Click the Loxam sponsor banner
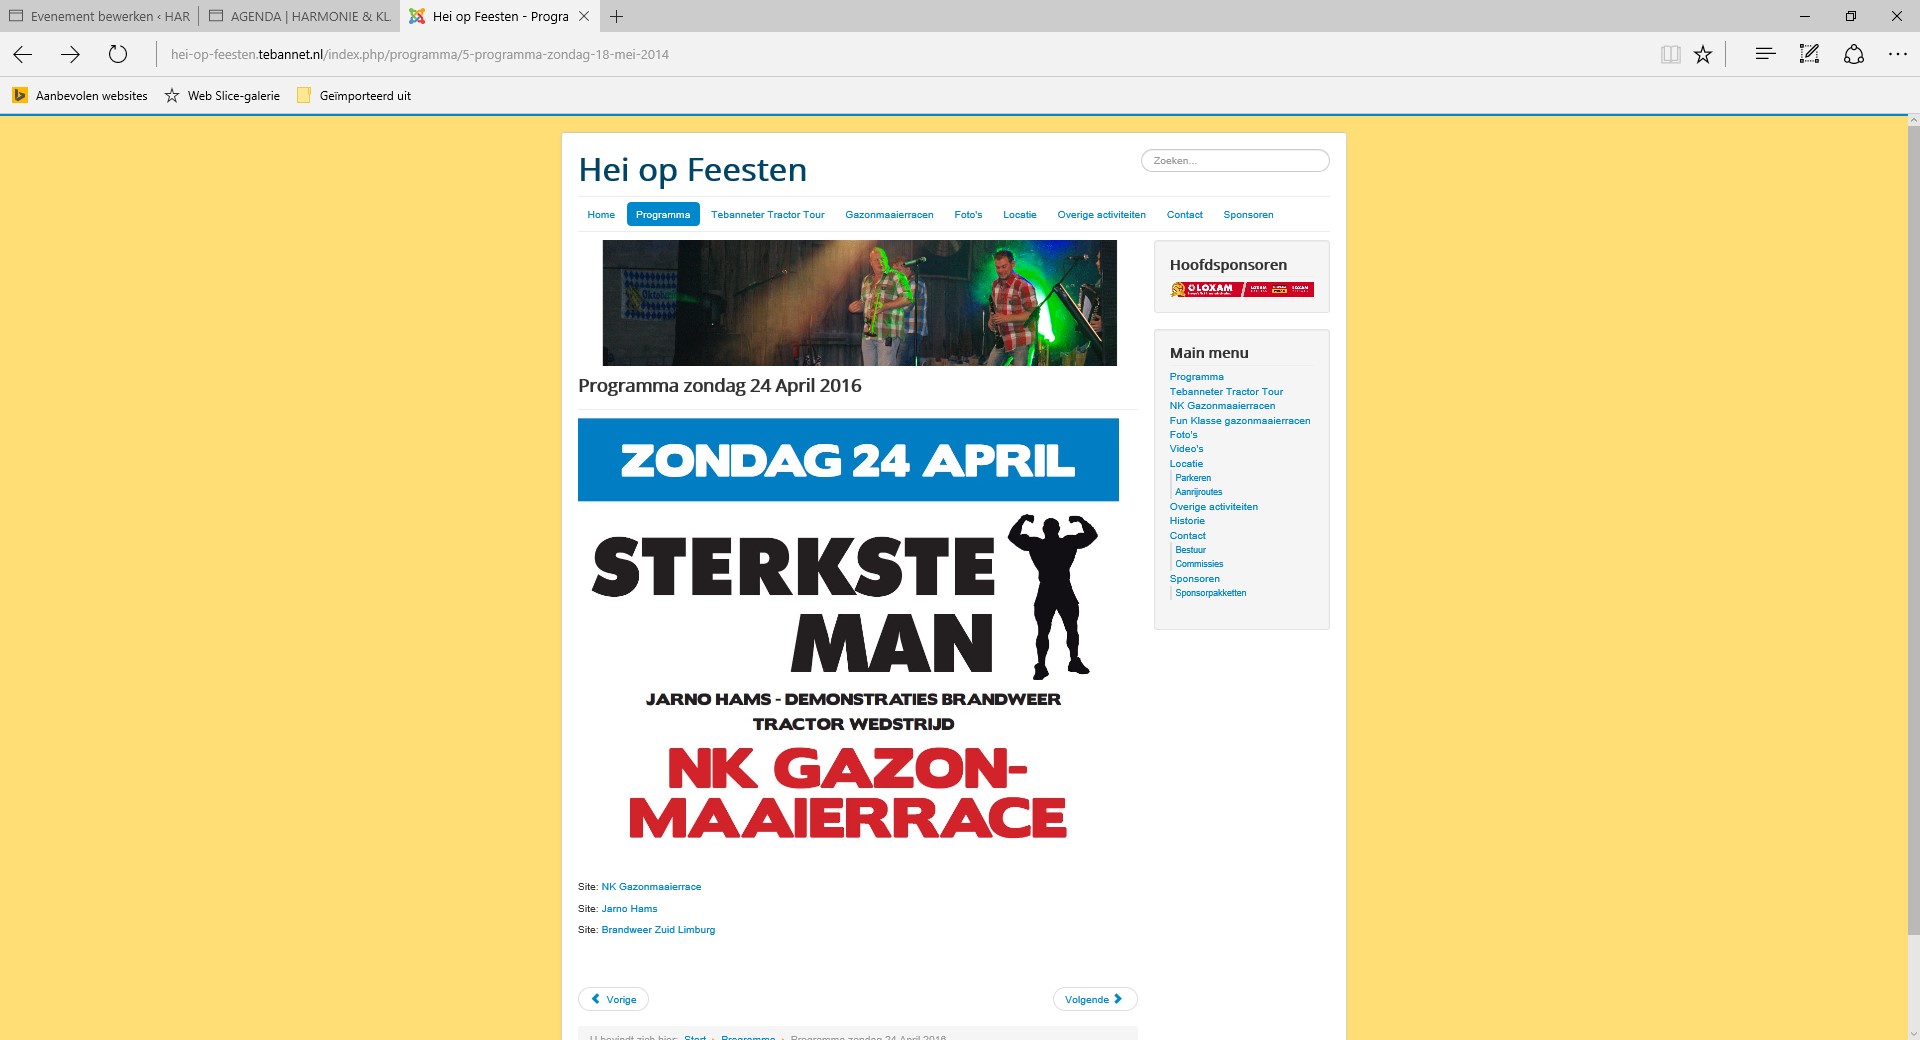 coord(1242,289)
